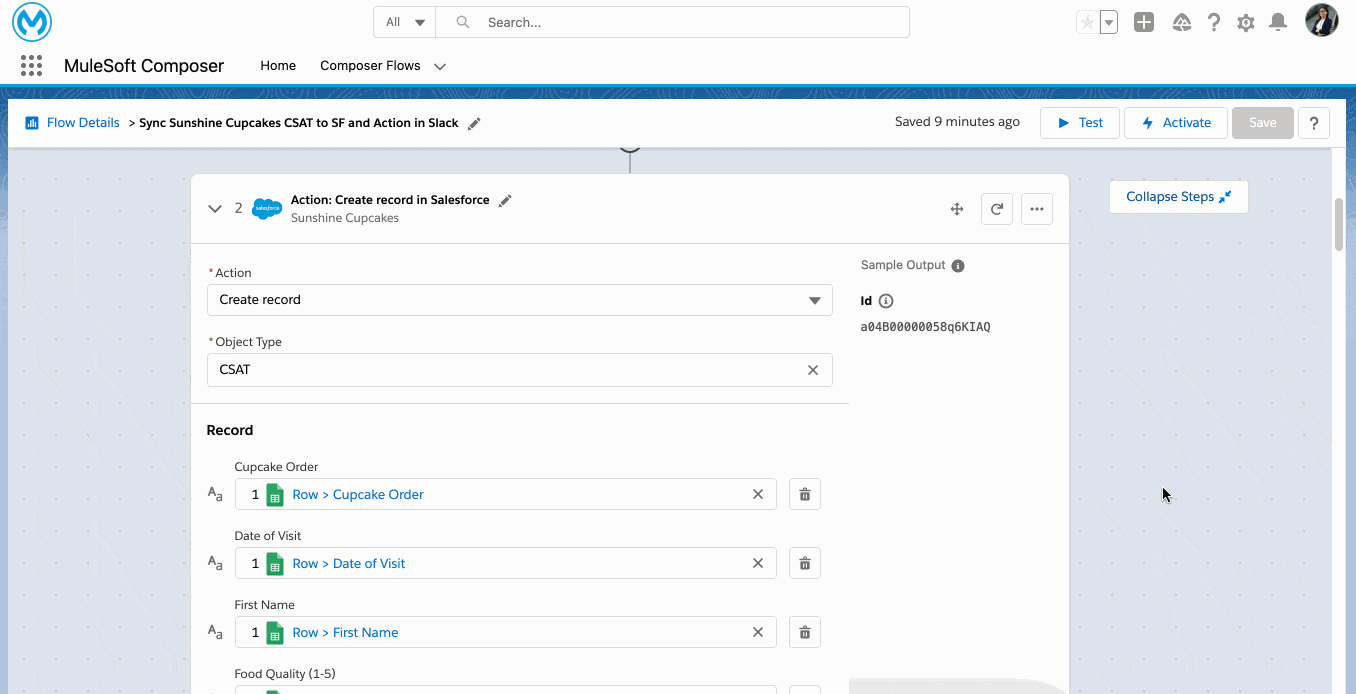
Task: Clear the Date of Visit field value
Action: click(758, 563)
